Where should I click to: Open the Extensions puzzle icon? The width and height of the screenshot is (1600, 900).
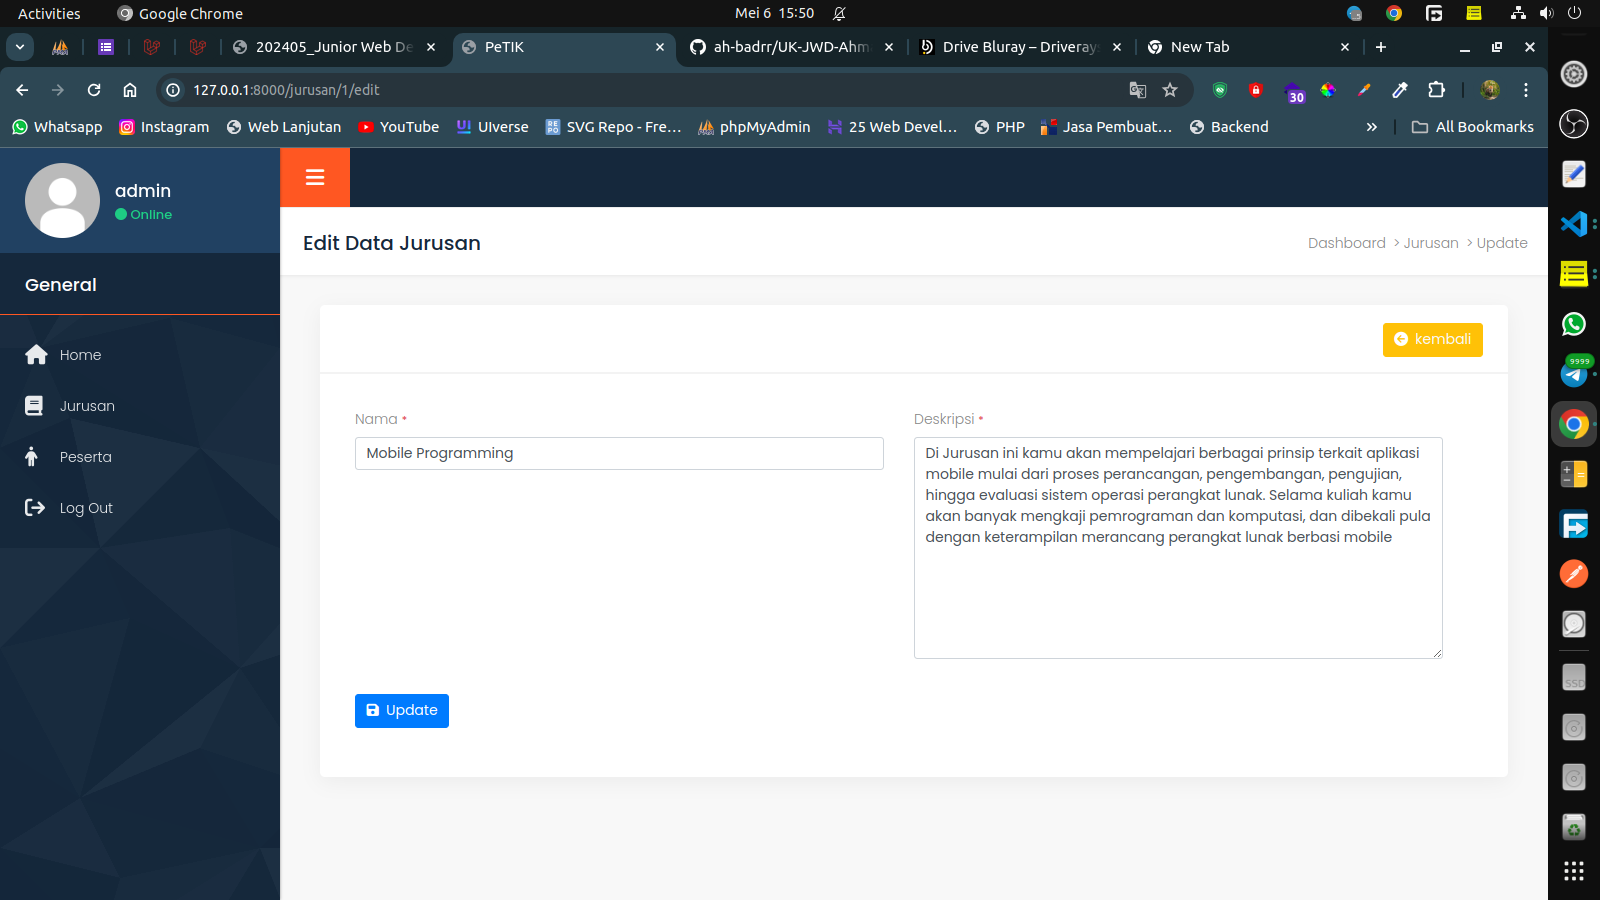pos(1436,90)
